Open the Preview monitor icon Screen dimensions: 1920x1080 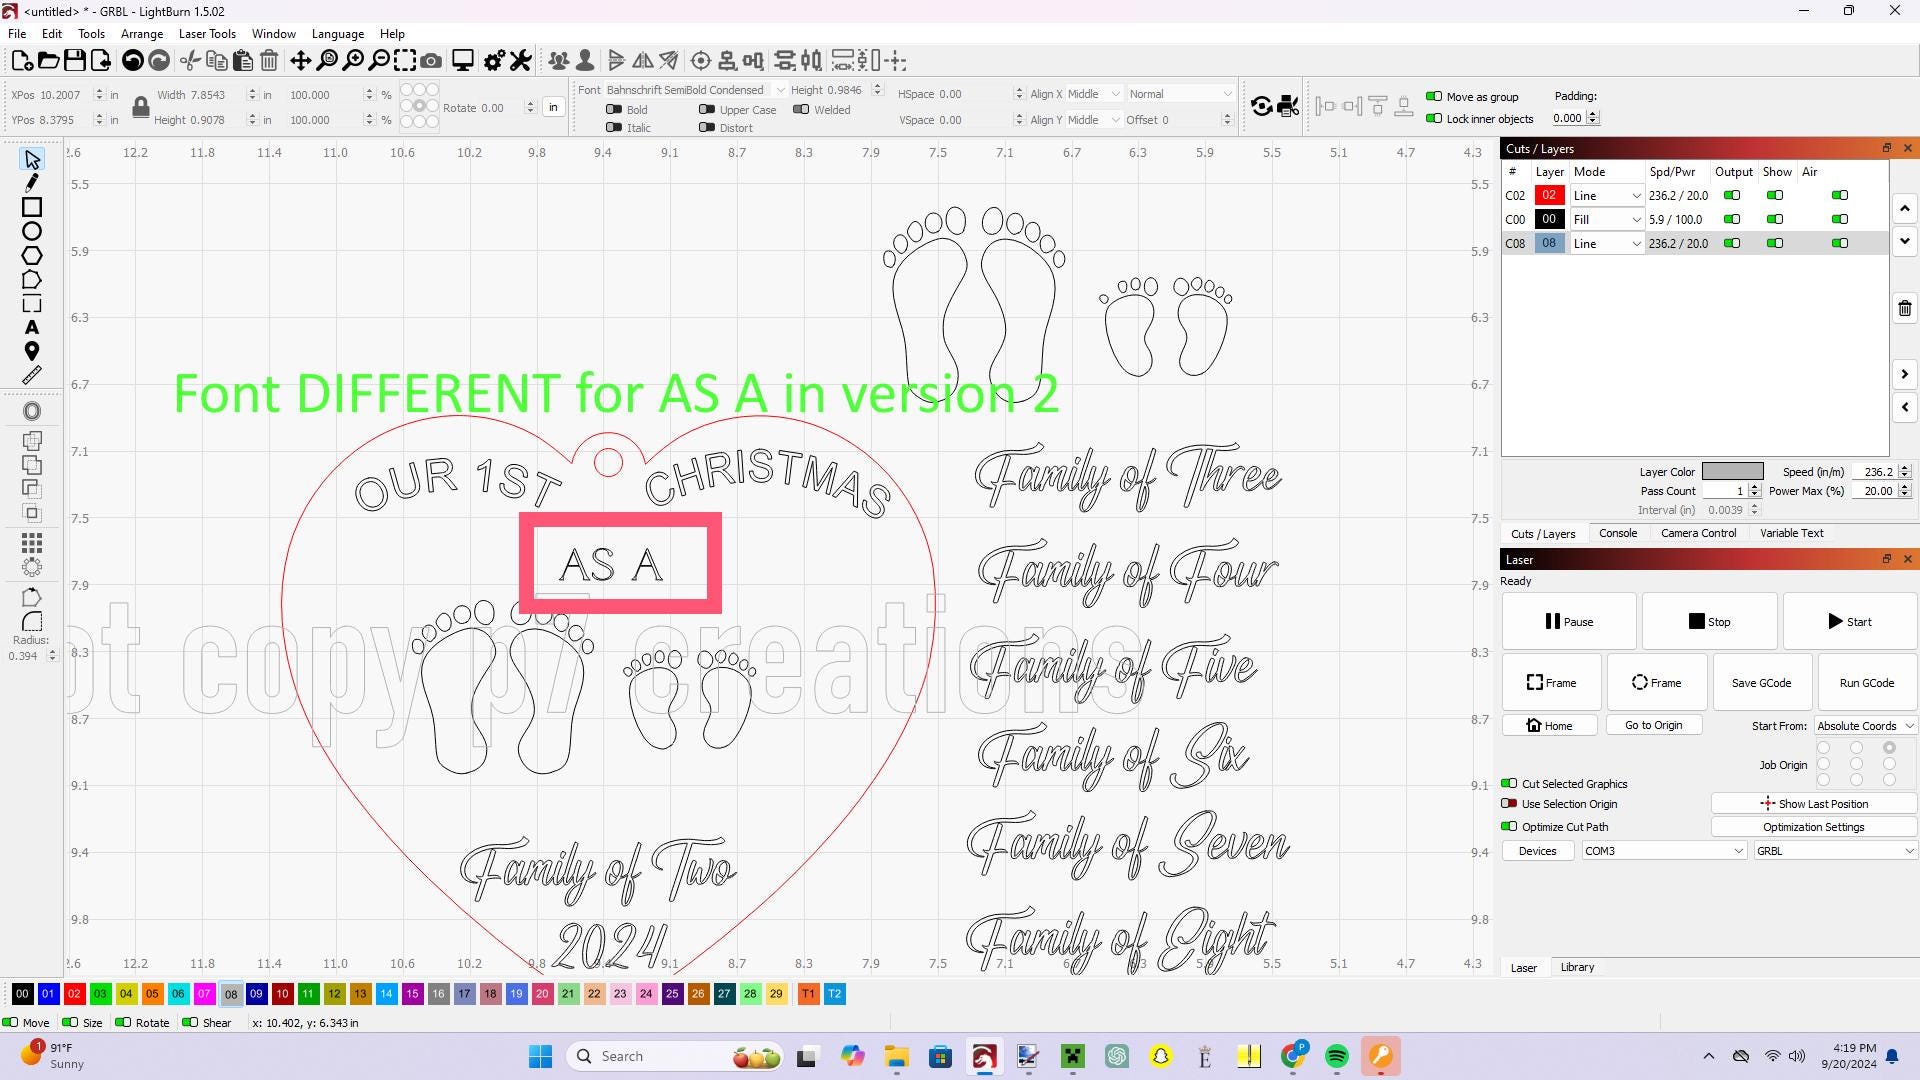tap(462, 61)
